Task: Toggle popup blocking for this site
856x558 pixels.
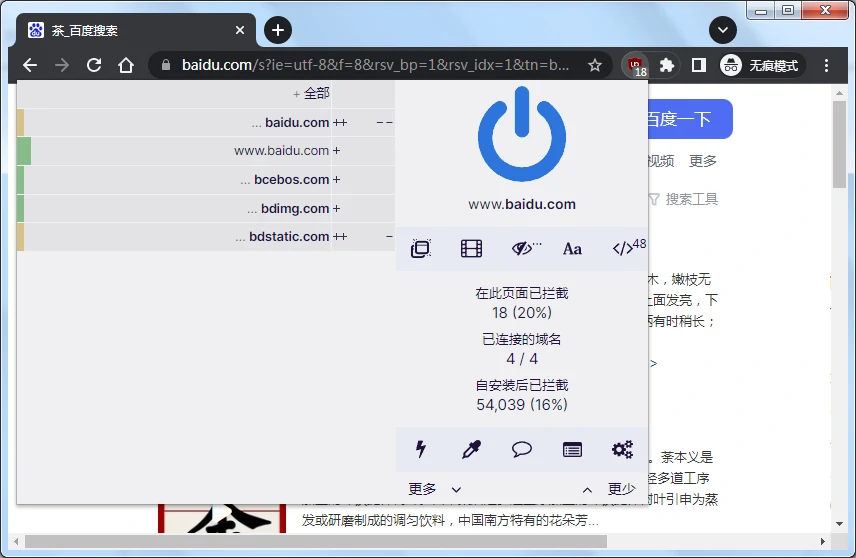Action: coord(421,249)
